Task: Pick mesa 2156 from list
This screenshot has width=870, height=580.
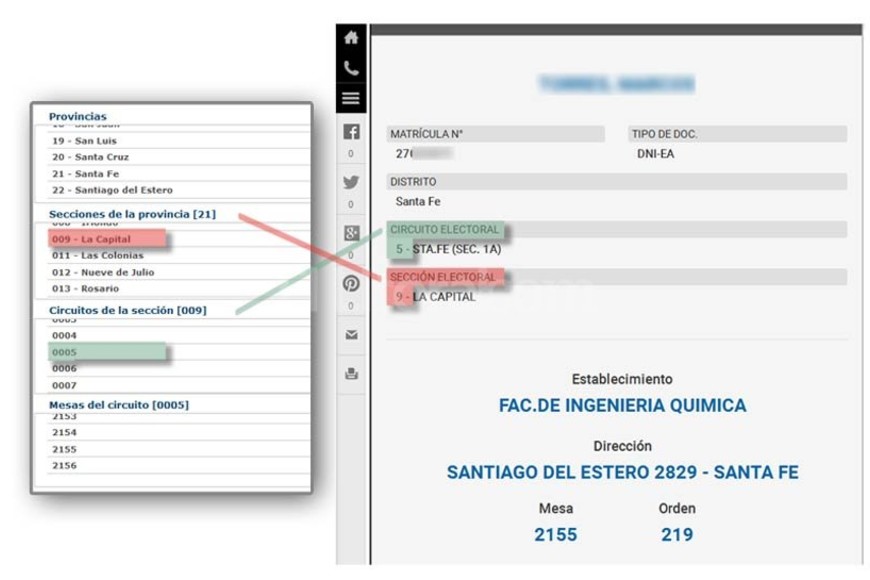Action: (x=65, y=466)
